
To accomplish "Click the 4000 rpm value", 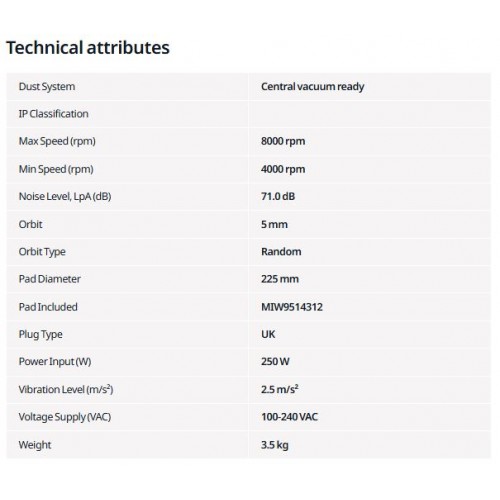I will coord(283,169).
